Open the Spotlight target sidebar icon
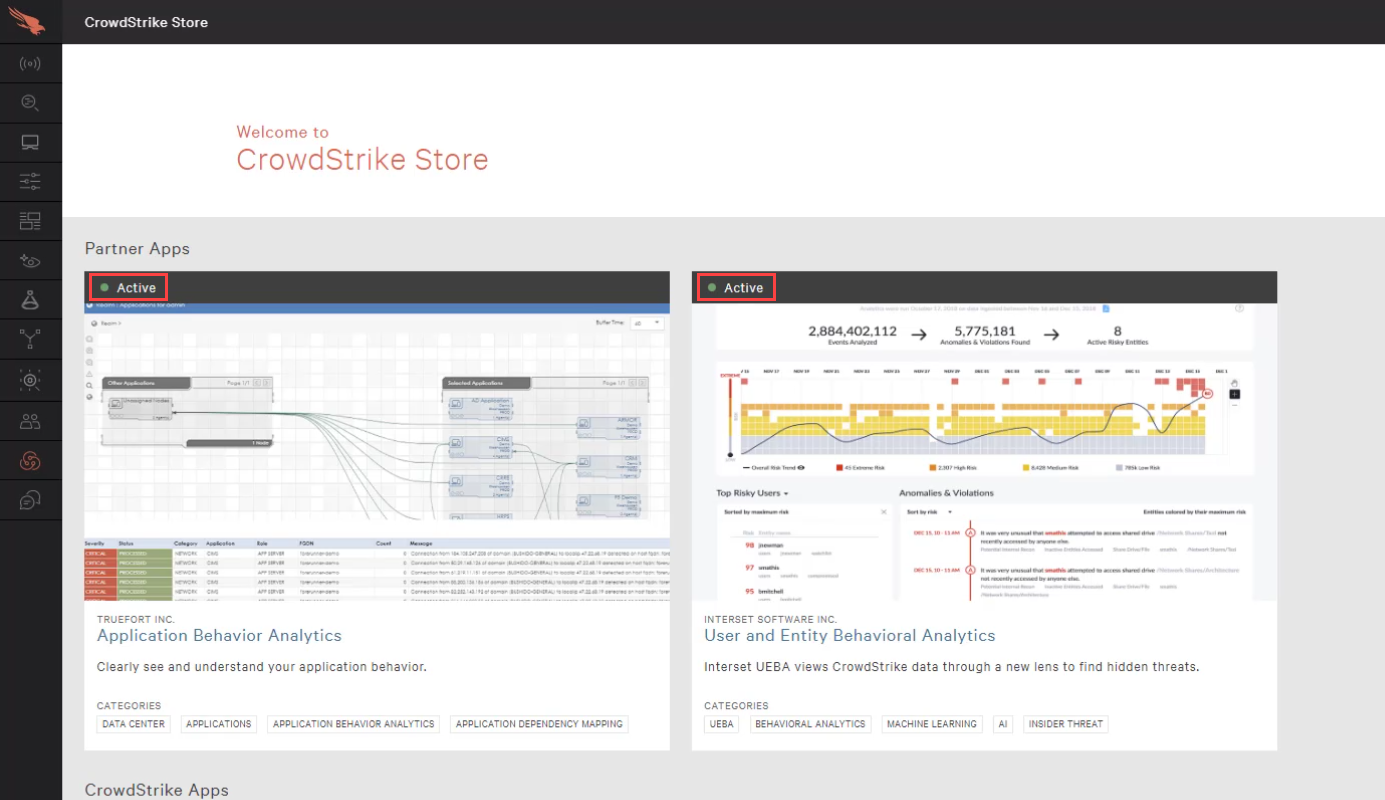This screenshot has height=800, width=1385. tap(30, 380)
